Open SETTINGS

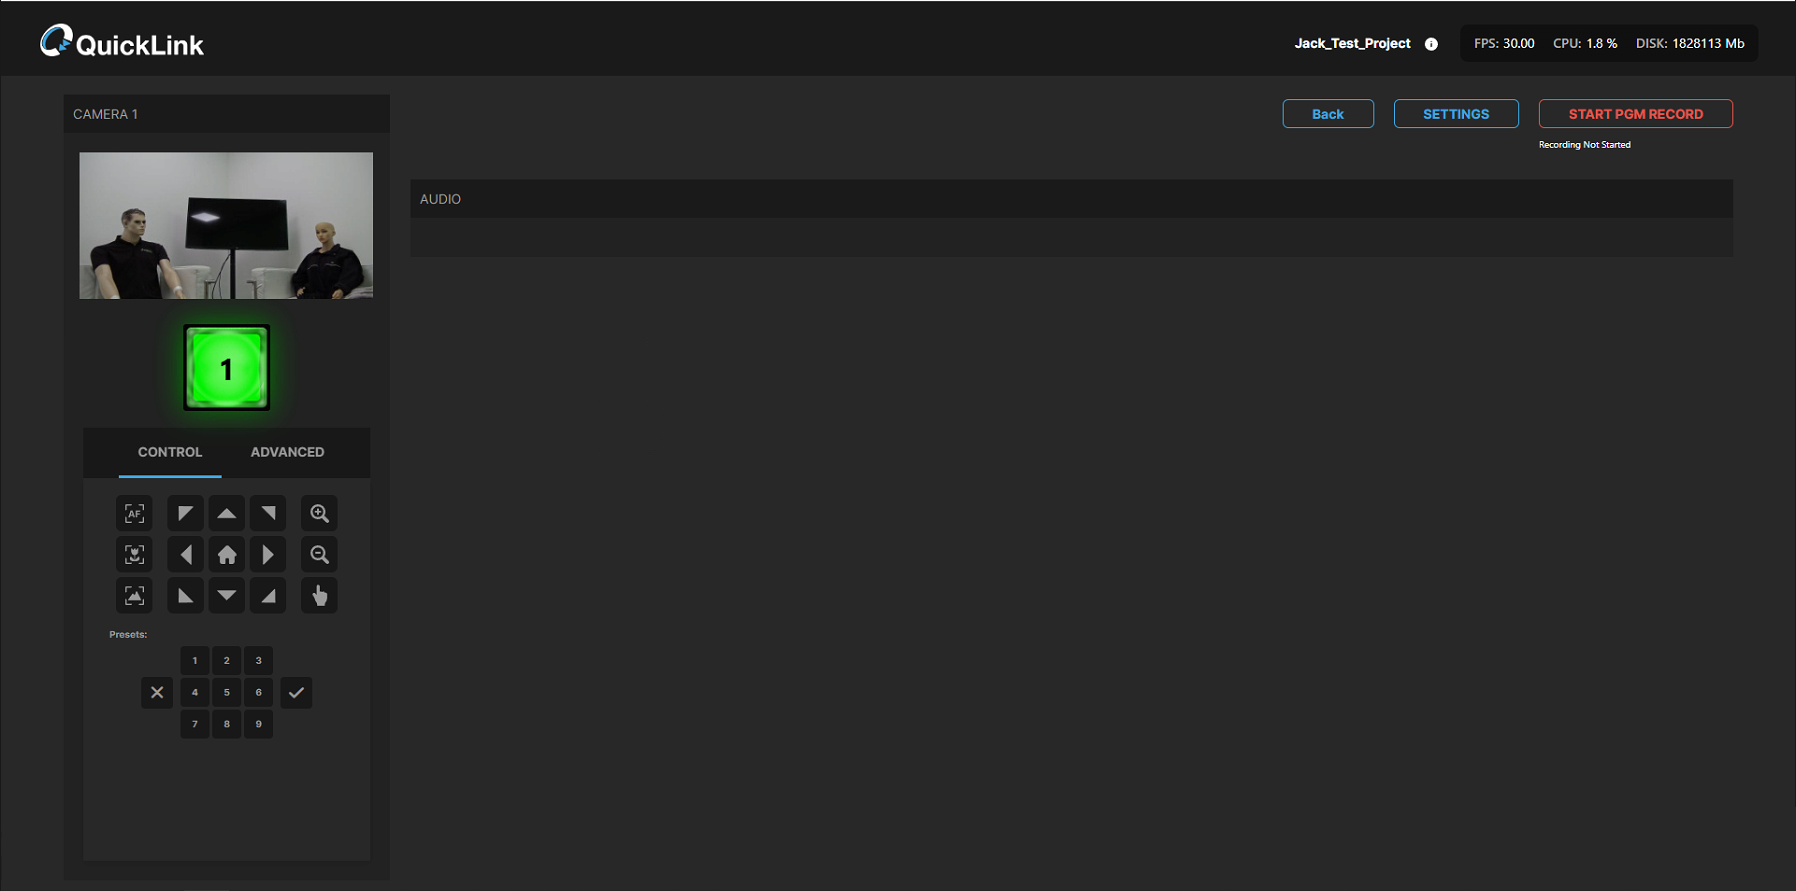pyautogui.click(x=1455, y=114)
